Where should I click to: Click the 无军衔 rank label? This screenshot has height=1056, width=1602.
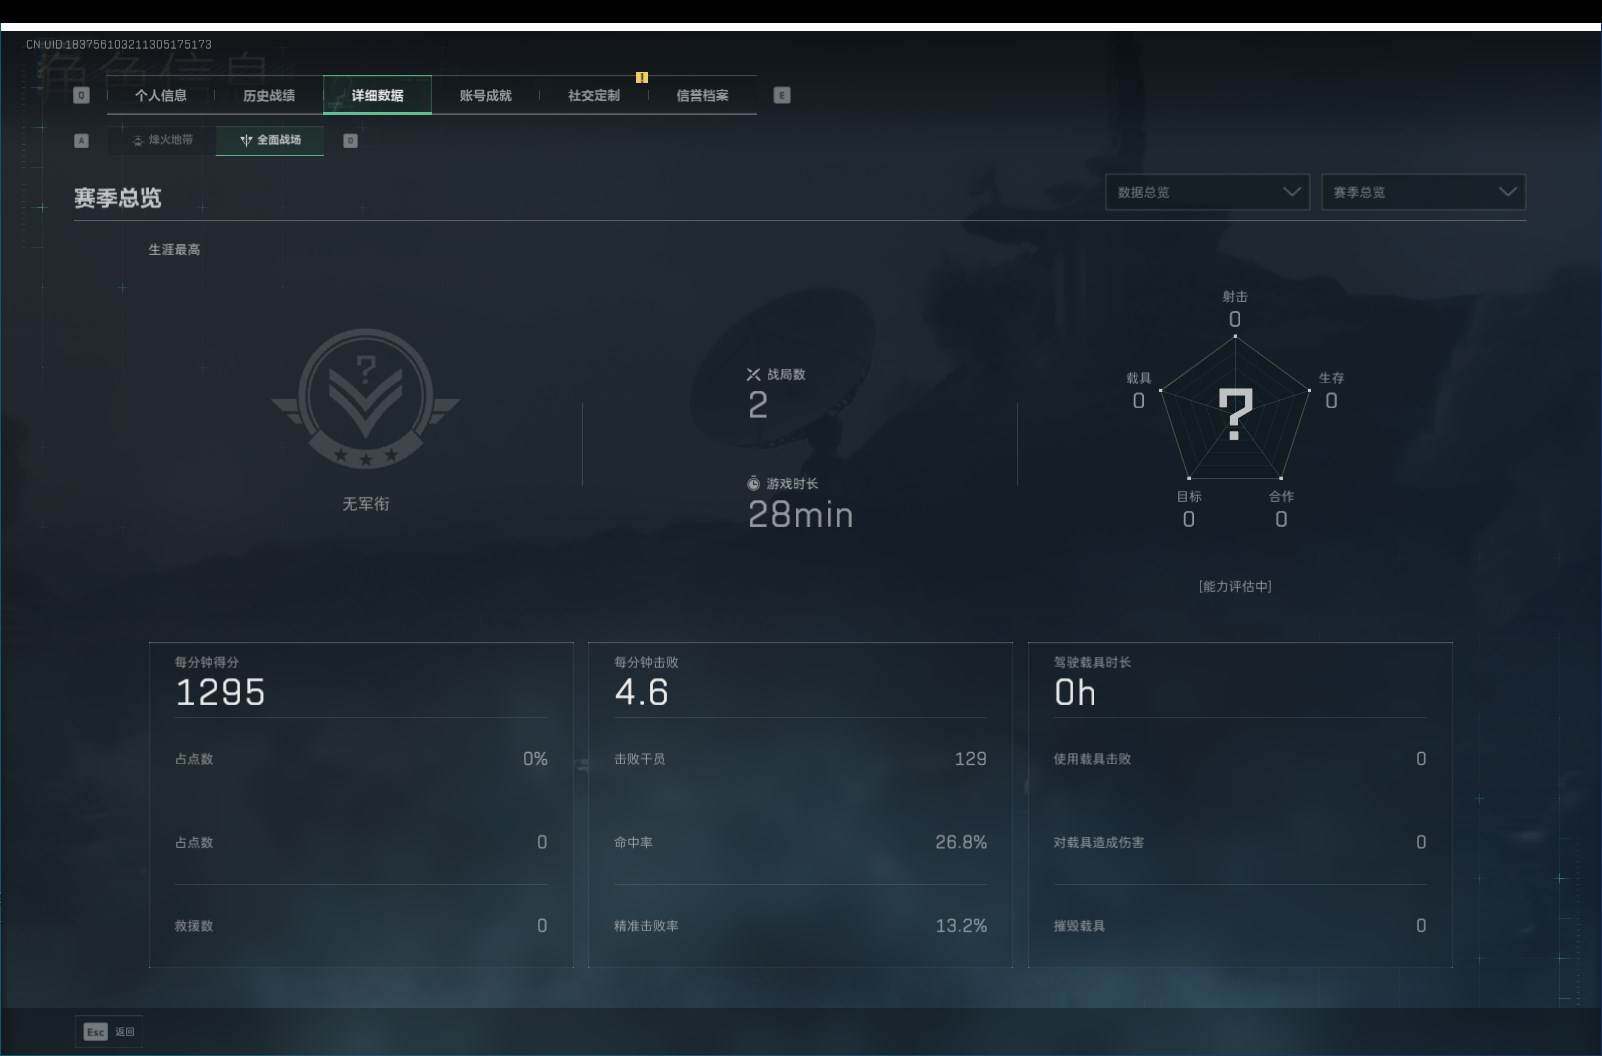[366, 504]
